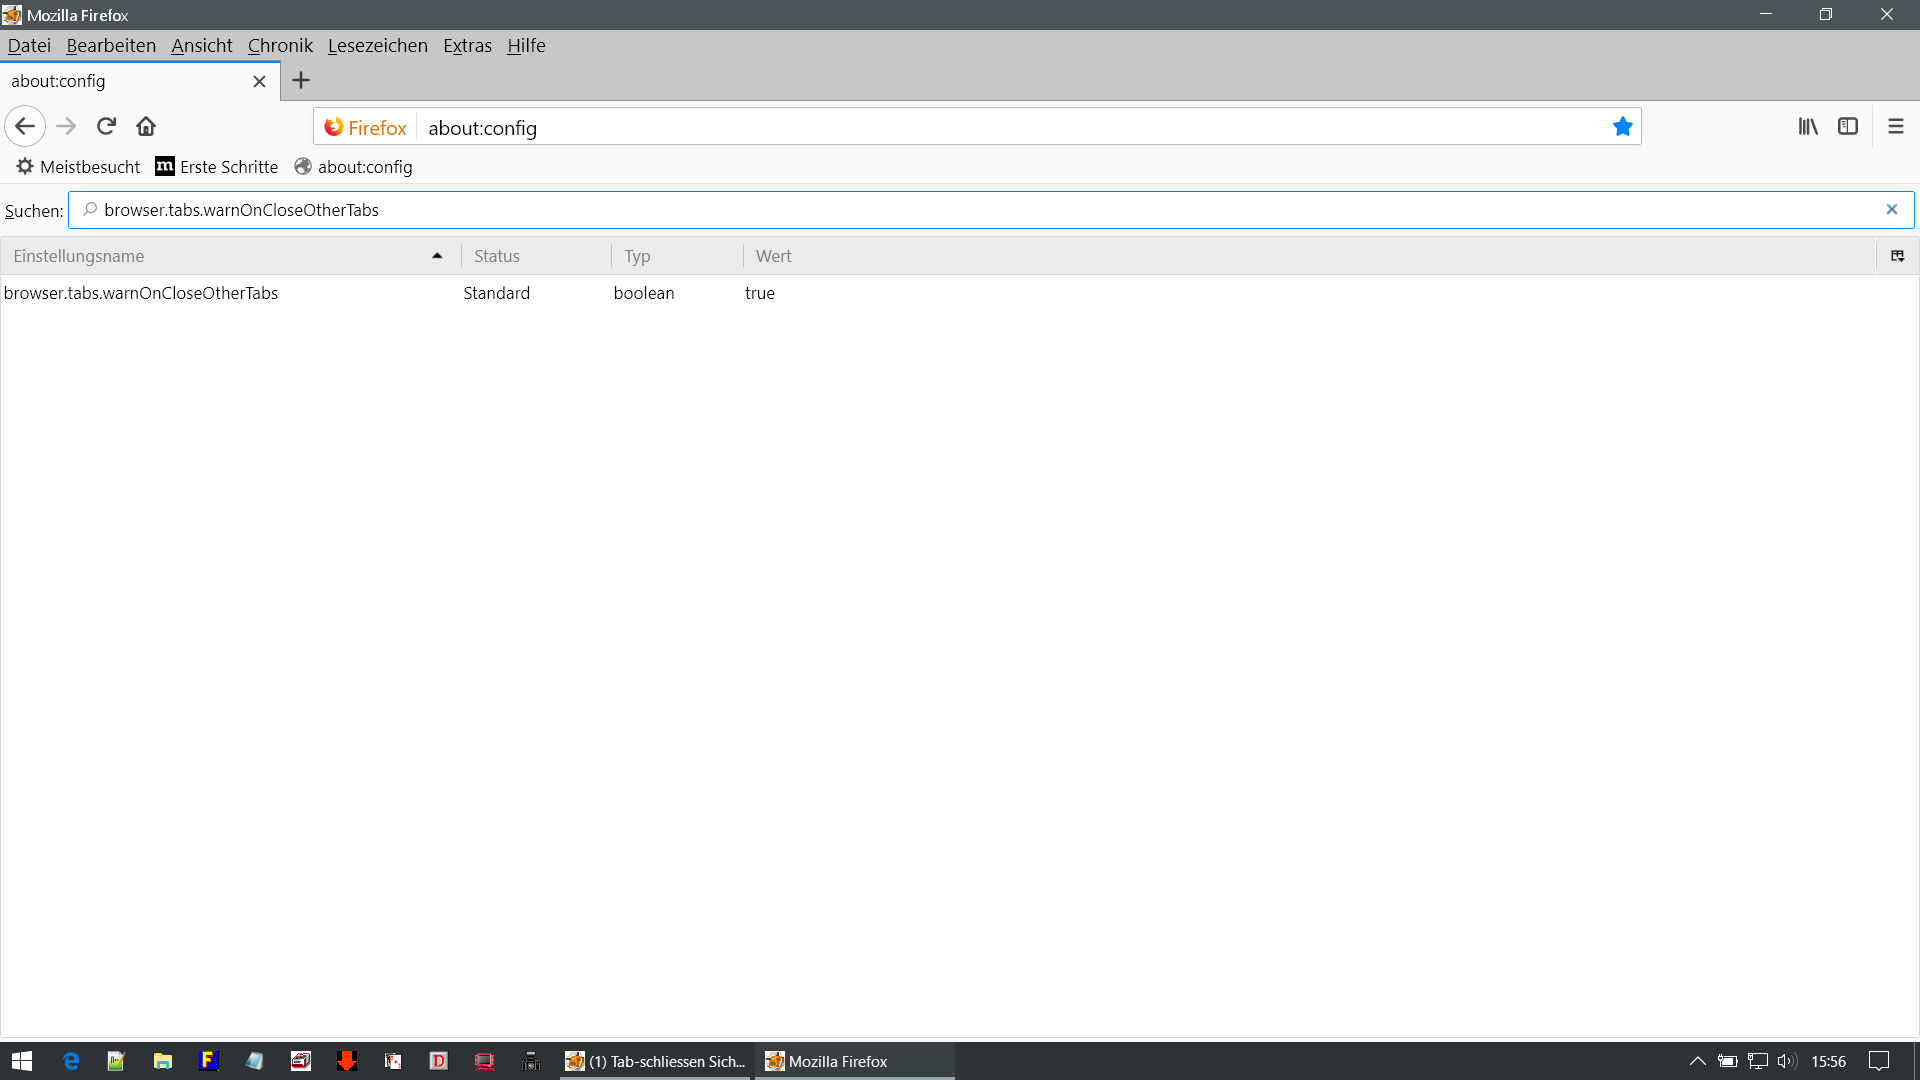Clear the search field text
This screenshot has width=1920, height=1080.
[1891, 210]
